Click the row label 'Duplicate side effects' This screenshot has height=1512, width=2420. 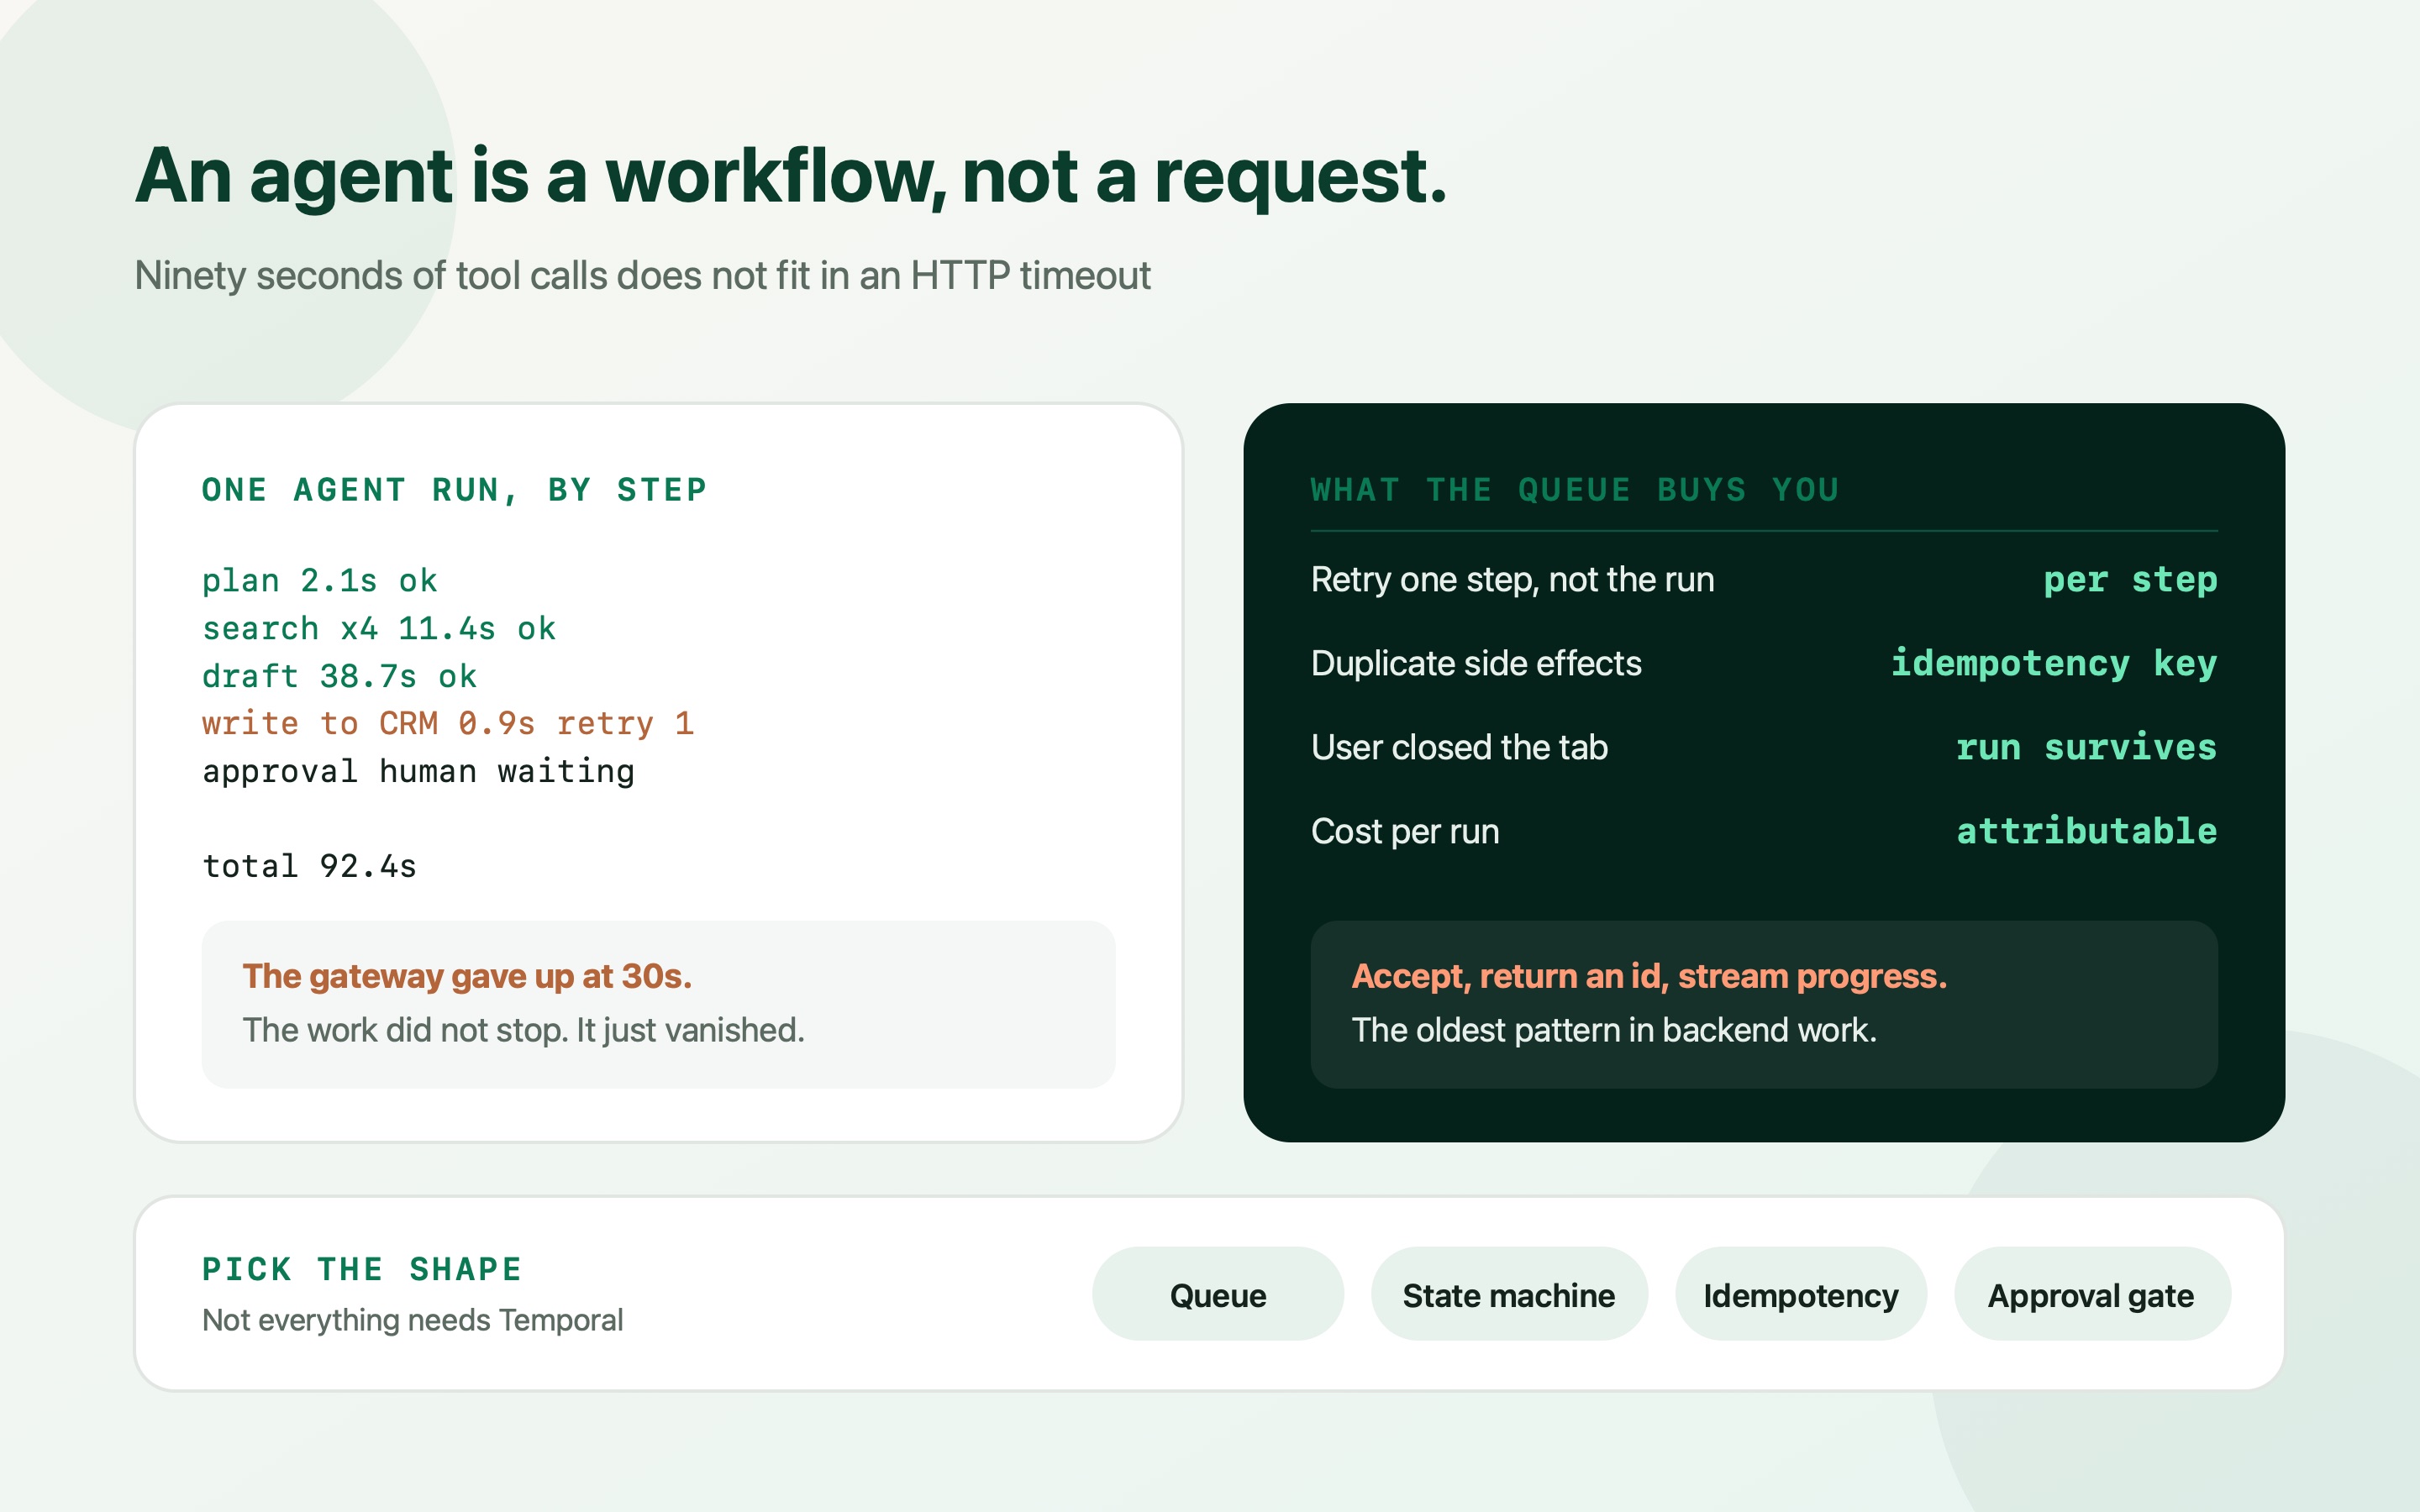[1476, 664]
